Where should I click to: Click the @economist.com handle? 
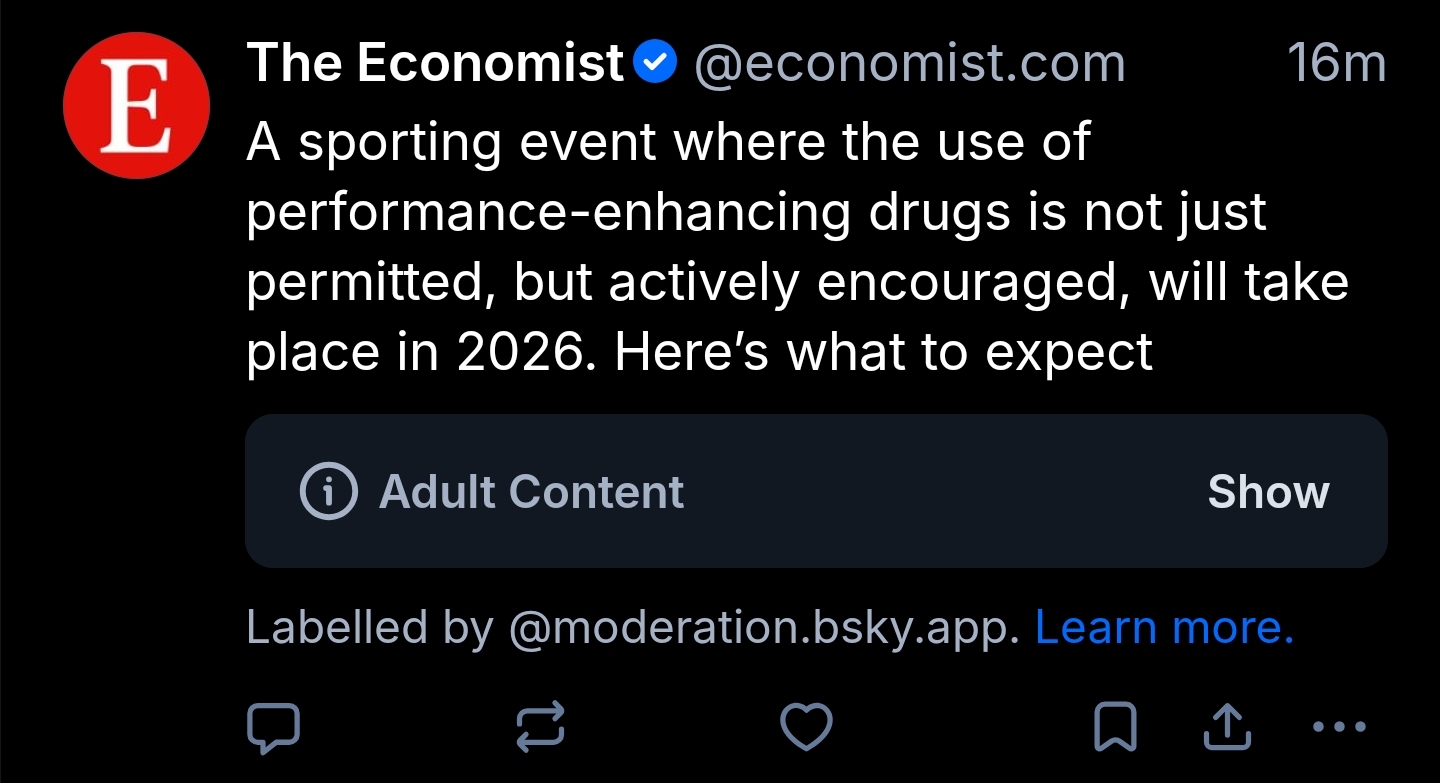[x=909, y=64]
